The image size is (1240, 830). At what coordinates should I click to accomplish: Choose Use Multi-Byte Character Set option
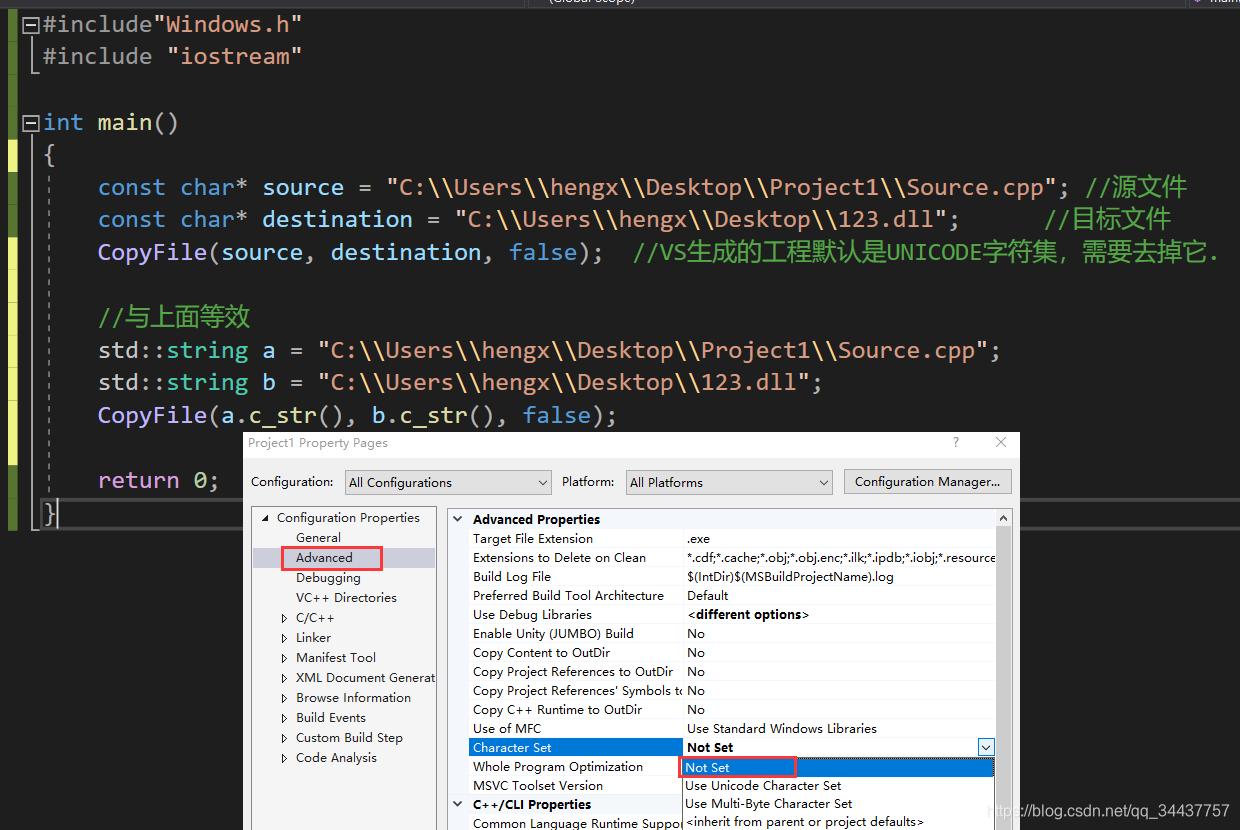click(x=838, y=804)
